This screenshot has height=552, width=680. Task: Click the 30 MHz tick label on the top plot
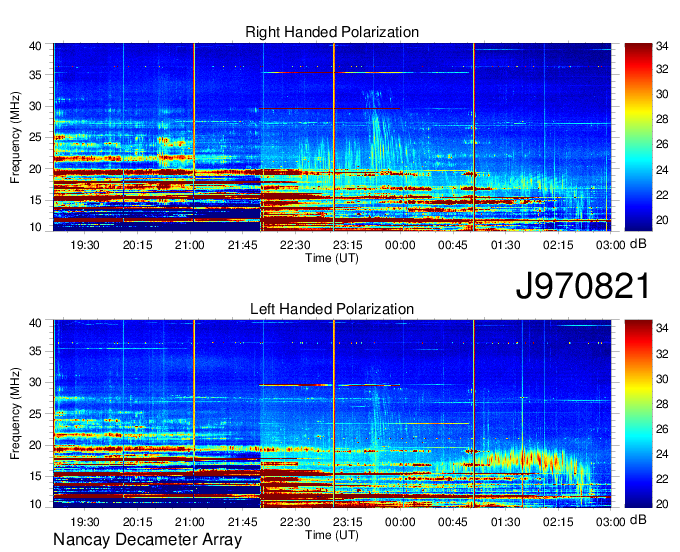point(35,106)
